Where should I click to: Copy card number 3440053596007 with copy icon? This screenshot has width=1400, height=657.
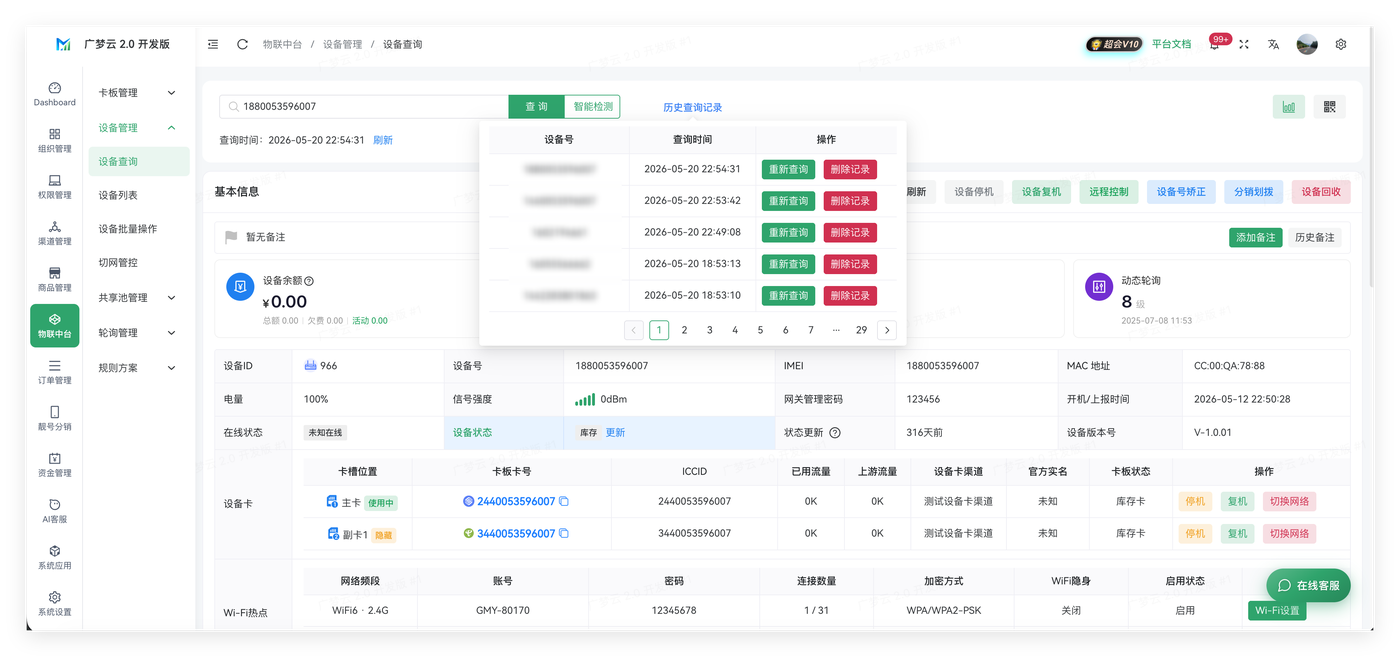coord(564,533)
